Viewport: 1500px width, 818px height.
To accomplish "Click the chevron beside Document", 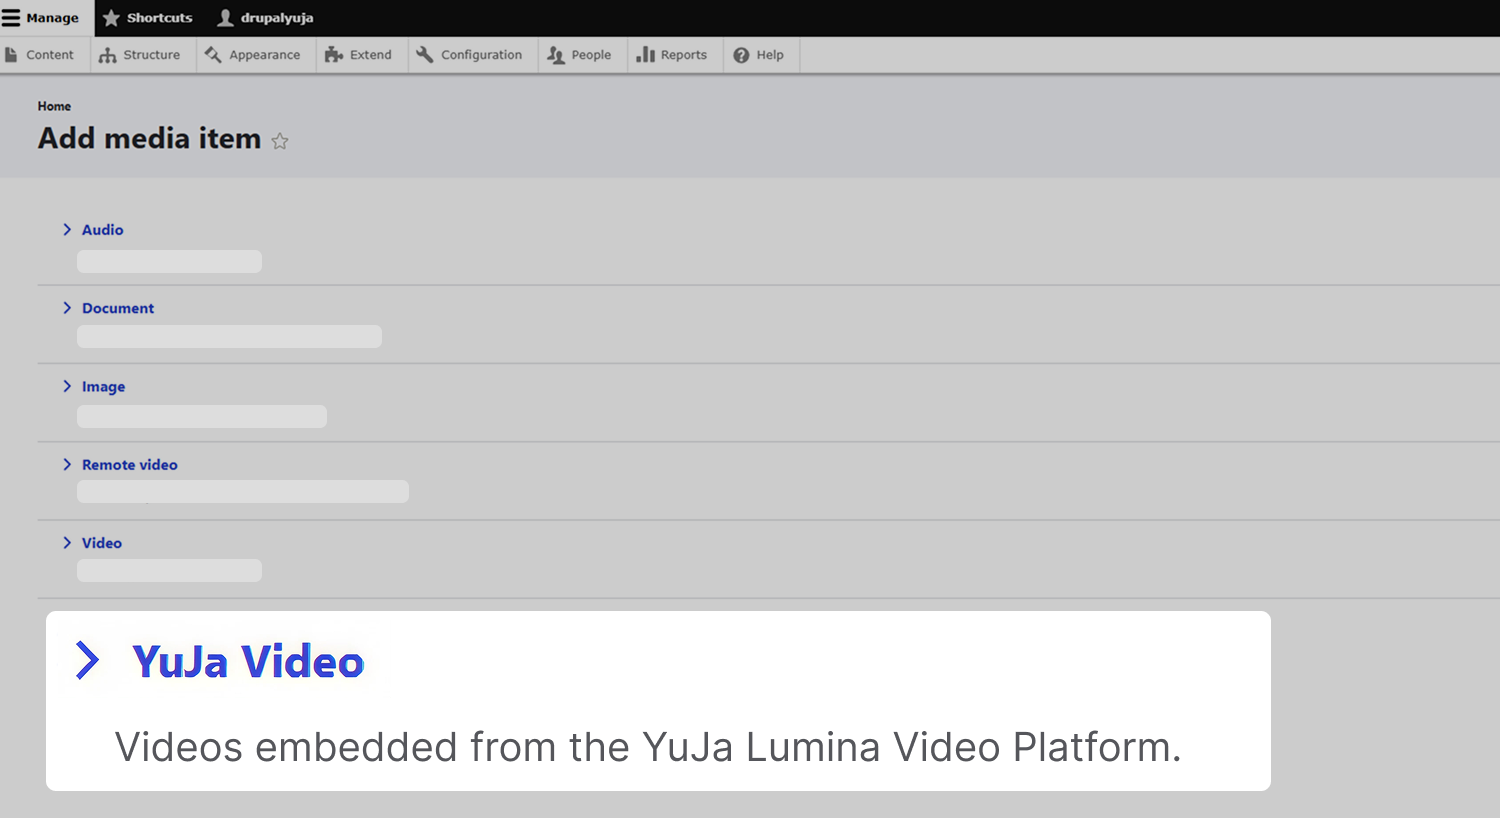I will click(67, 308).
